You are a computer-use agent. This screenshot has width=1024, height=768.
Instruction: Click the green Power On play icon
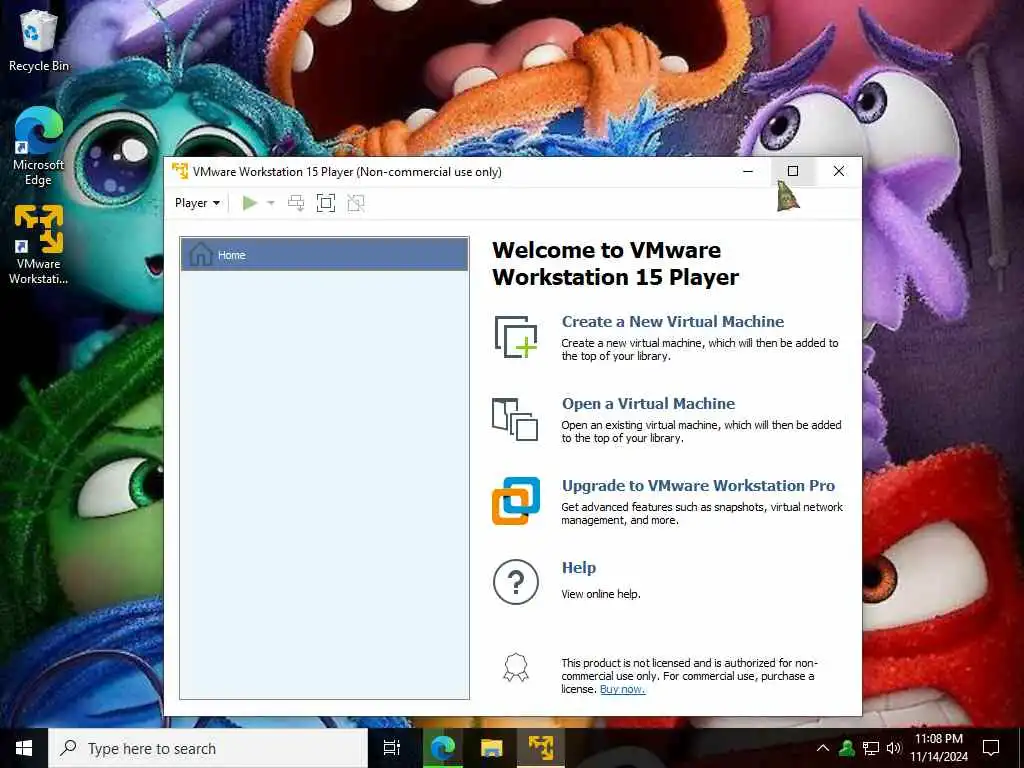tap(249, 203)
